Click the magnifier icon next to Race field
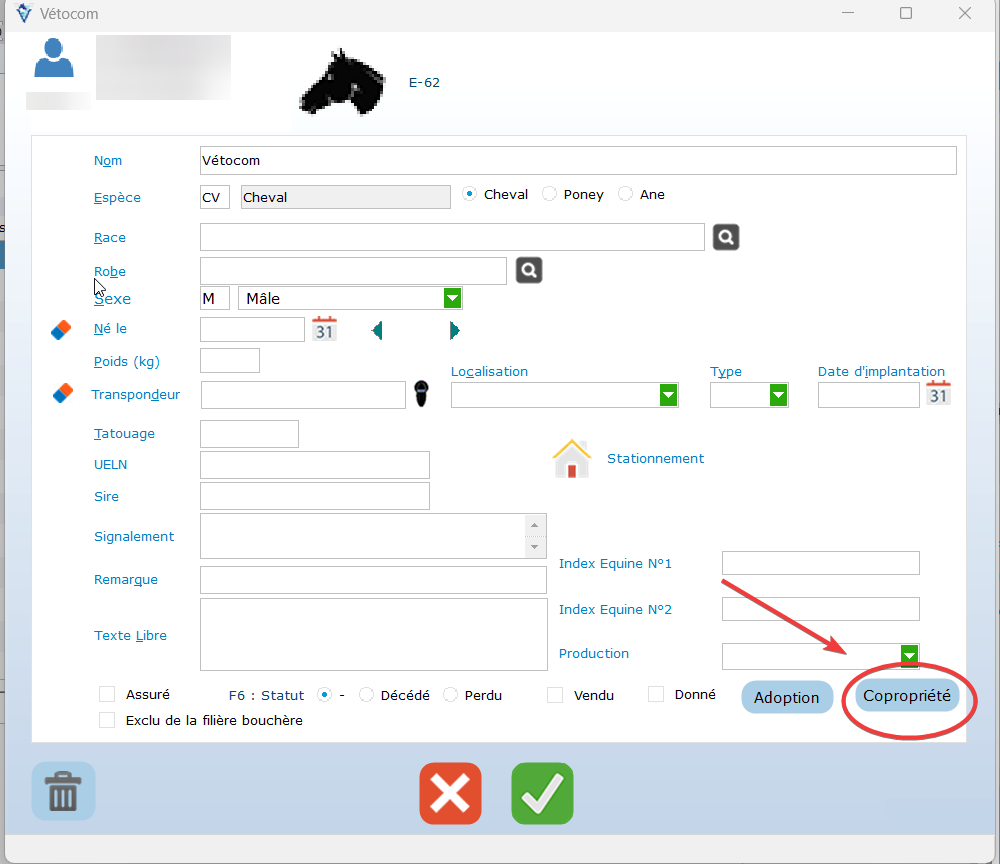 726,237
